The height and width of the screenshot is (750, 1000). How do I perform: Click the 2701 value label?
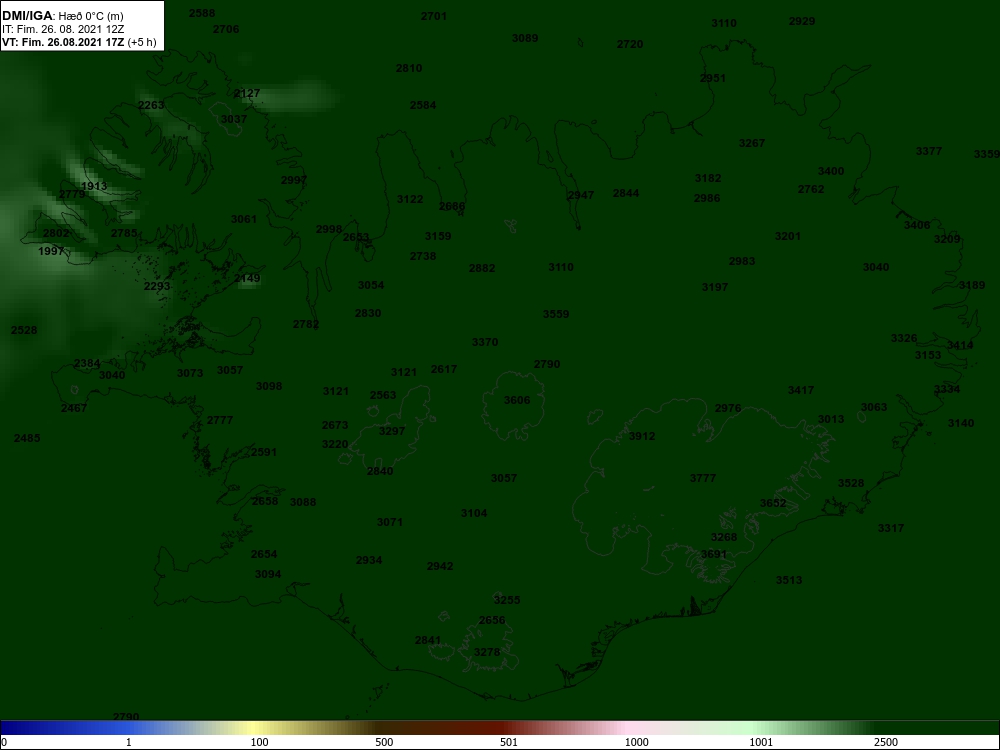(434, 16)
